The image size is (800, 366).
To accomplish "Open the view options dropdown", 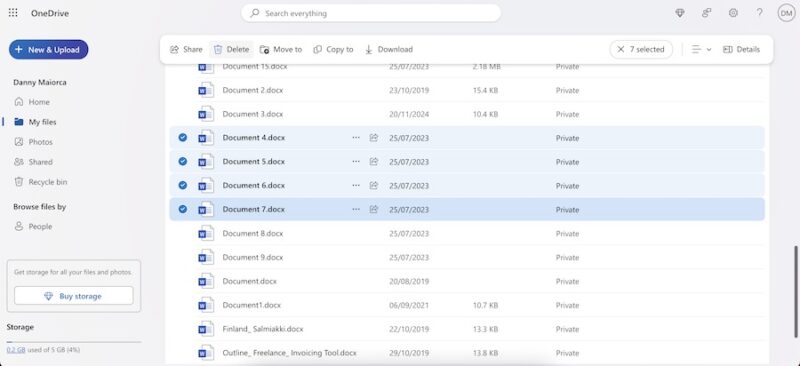I will click(x=701, y=50).
